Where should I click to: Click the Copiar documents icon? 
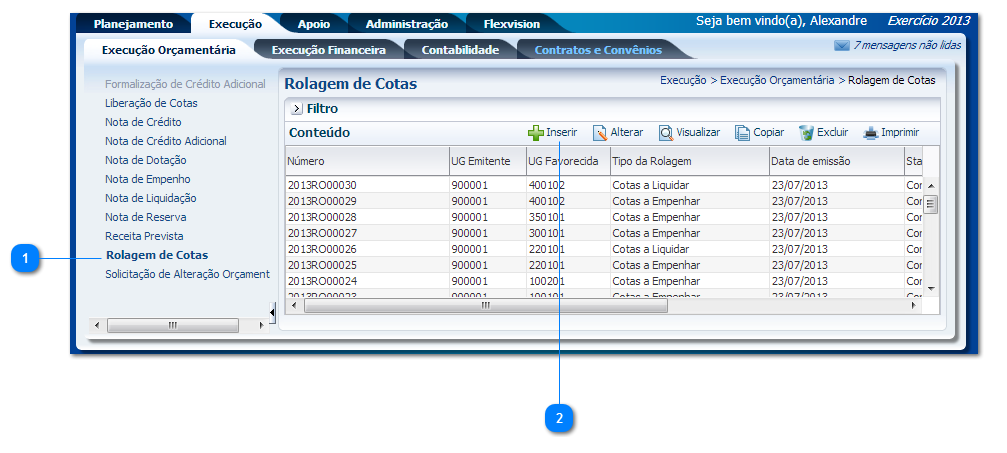click(742, 133)
